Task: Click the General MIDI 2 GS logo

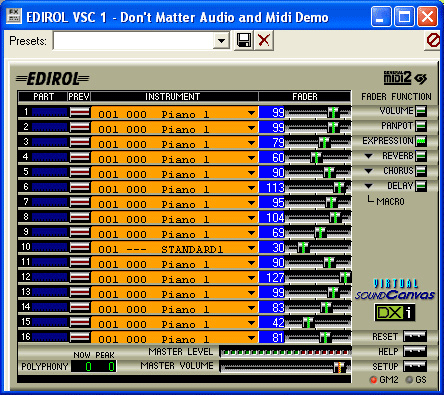Action: [x=405, y=78]
